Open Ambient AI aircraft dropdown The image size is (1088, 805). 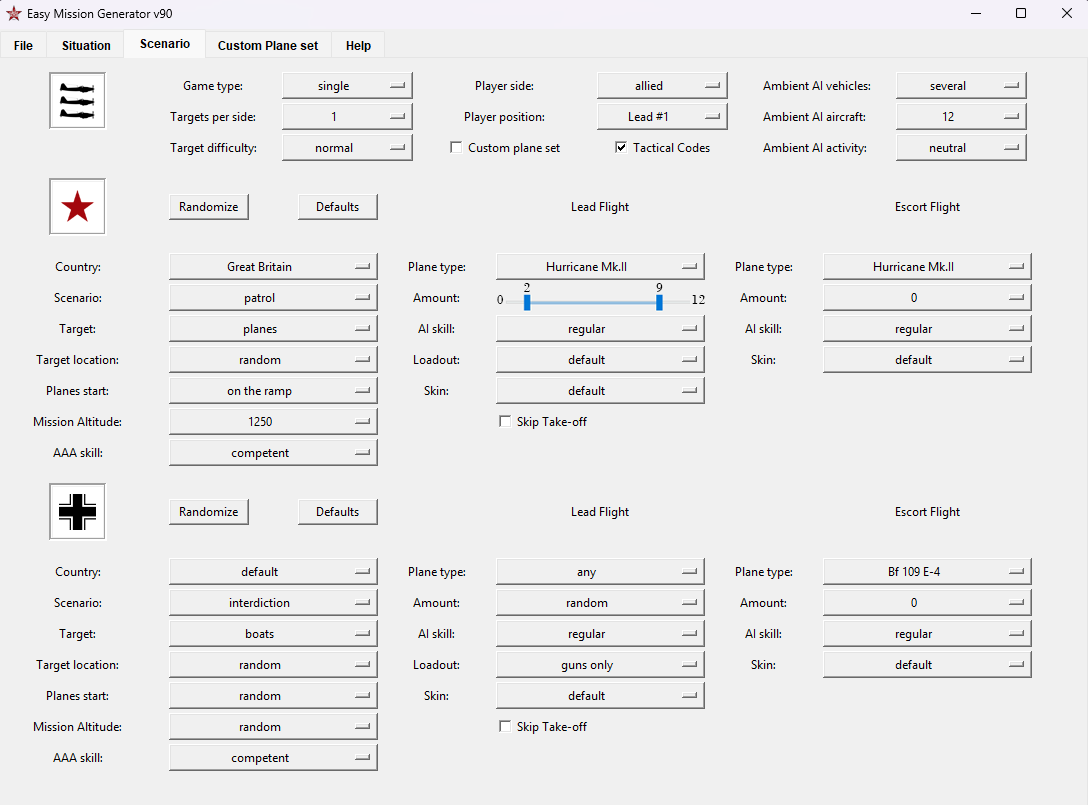tap(961, 117)
